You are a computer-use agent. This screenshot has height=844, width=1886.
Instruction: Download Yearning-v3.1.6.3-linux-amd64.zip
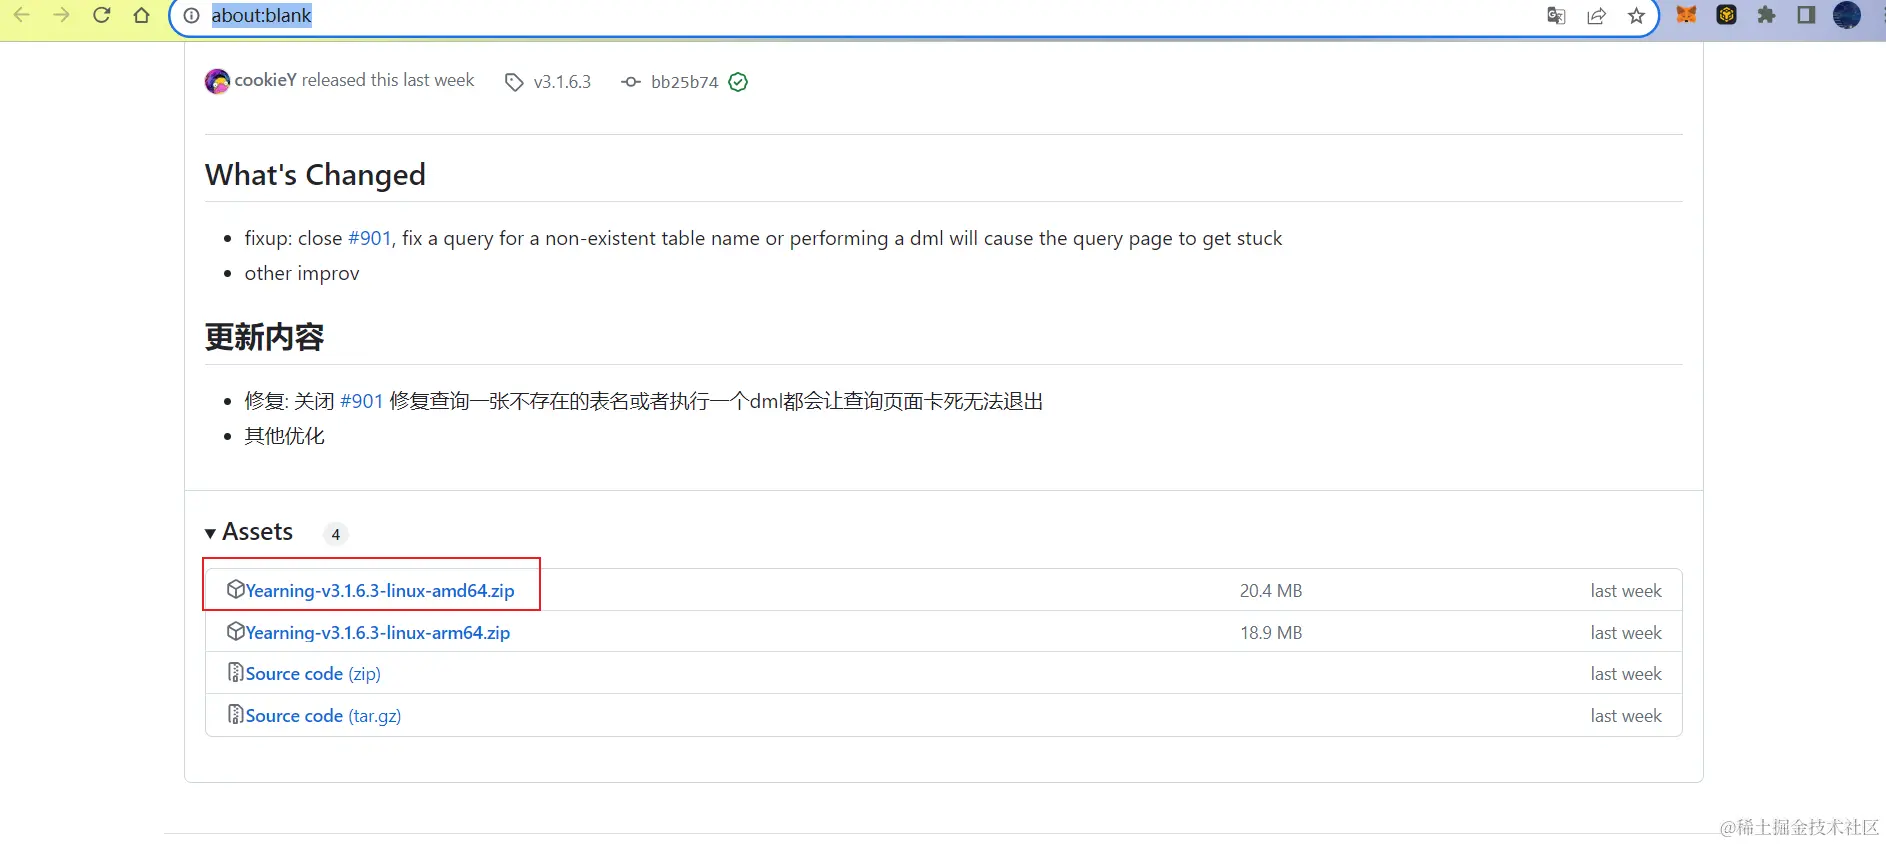coord(380,590)
